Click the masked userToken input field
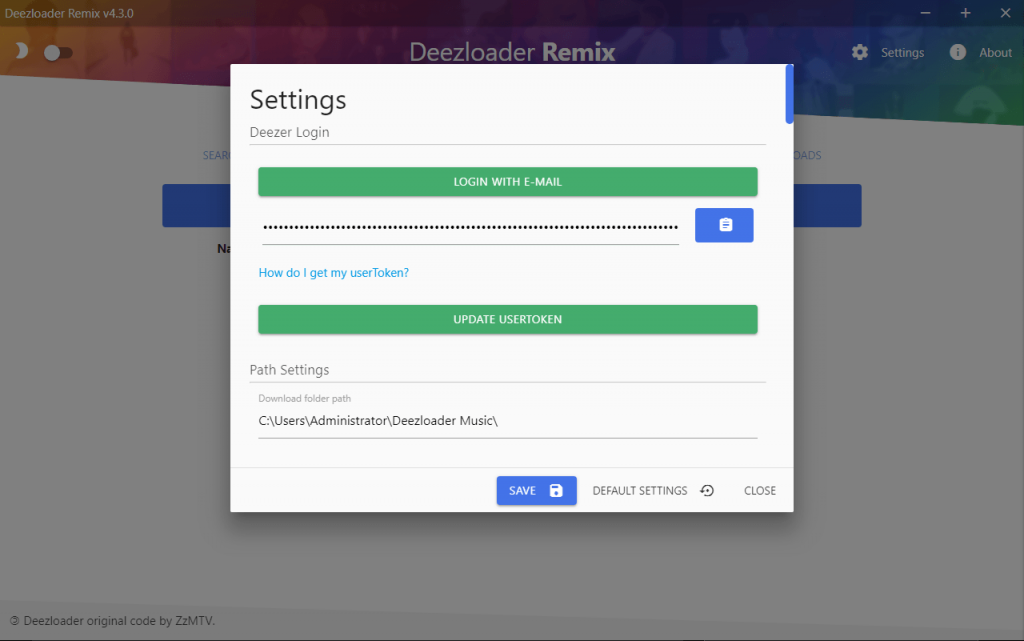This screenshot has height=641, width=1024. tap(470, 227)
